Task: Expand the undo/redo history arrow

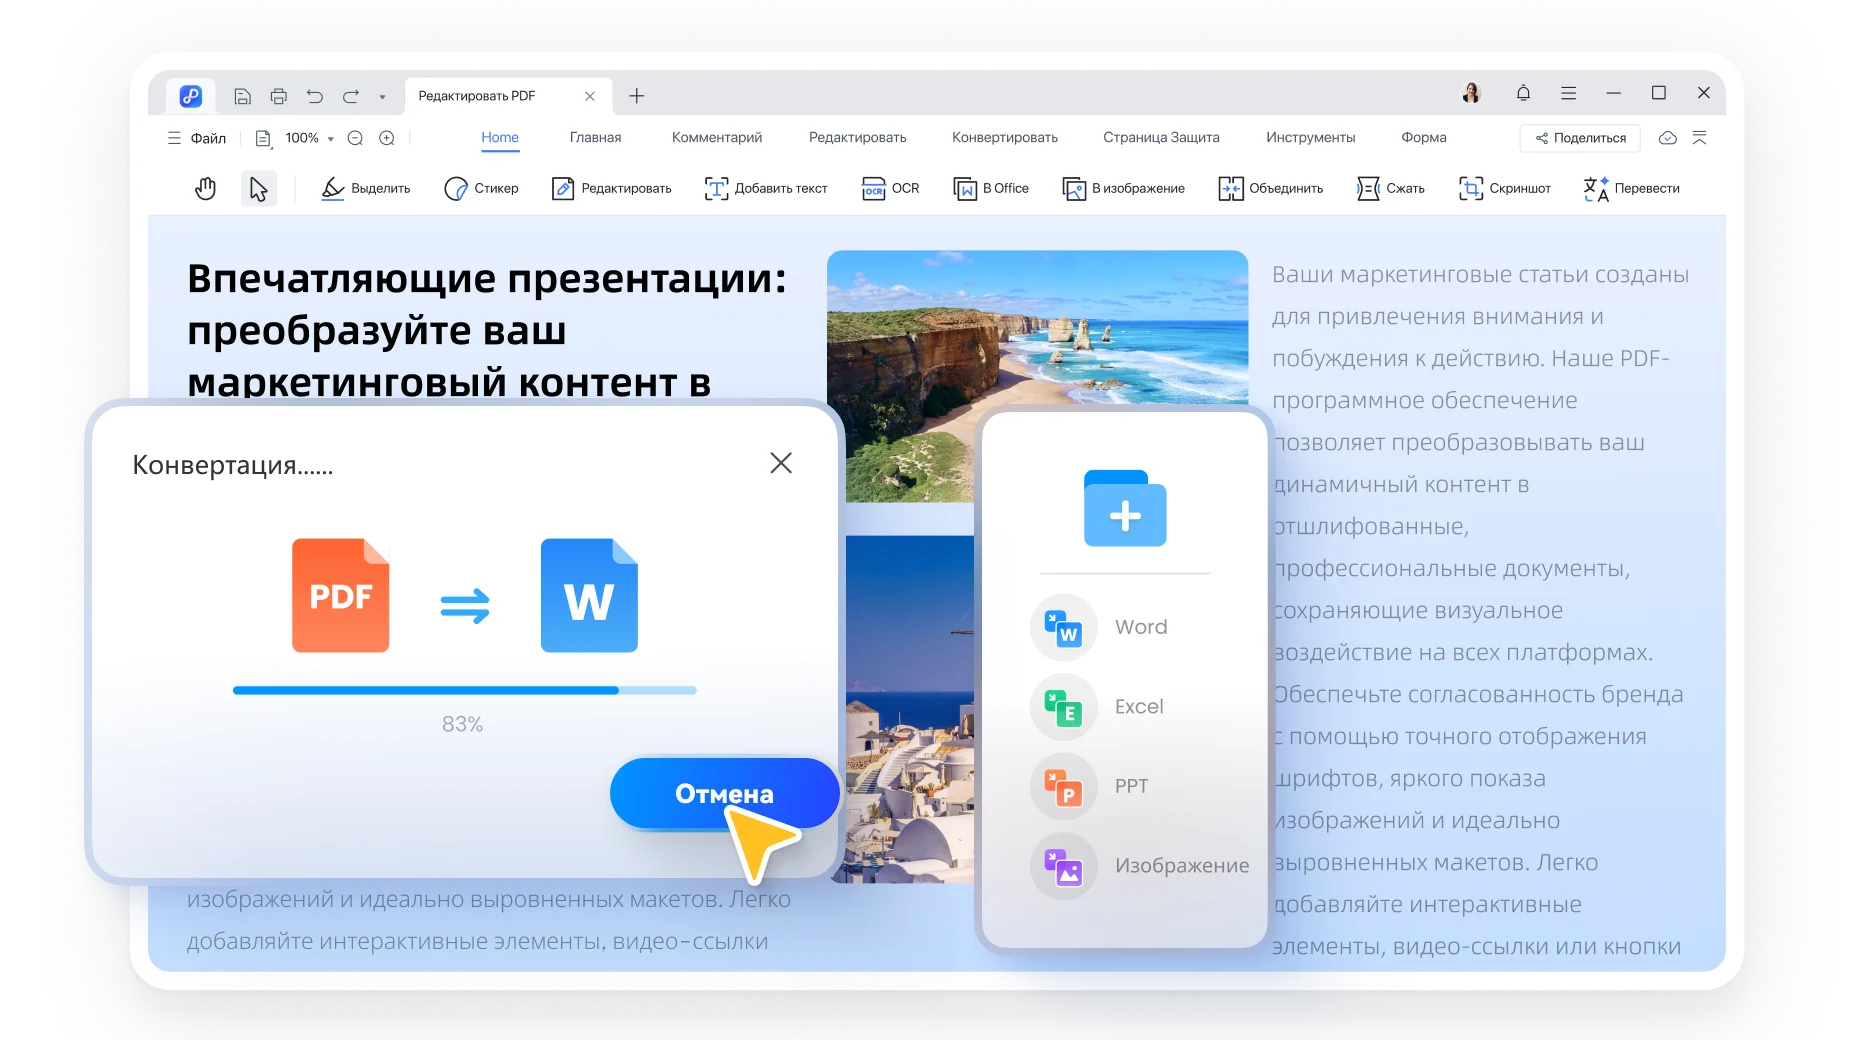Action: coord(381,96)
